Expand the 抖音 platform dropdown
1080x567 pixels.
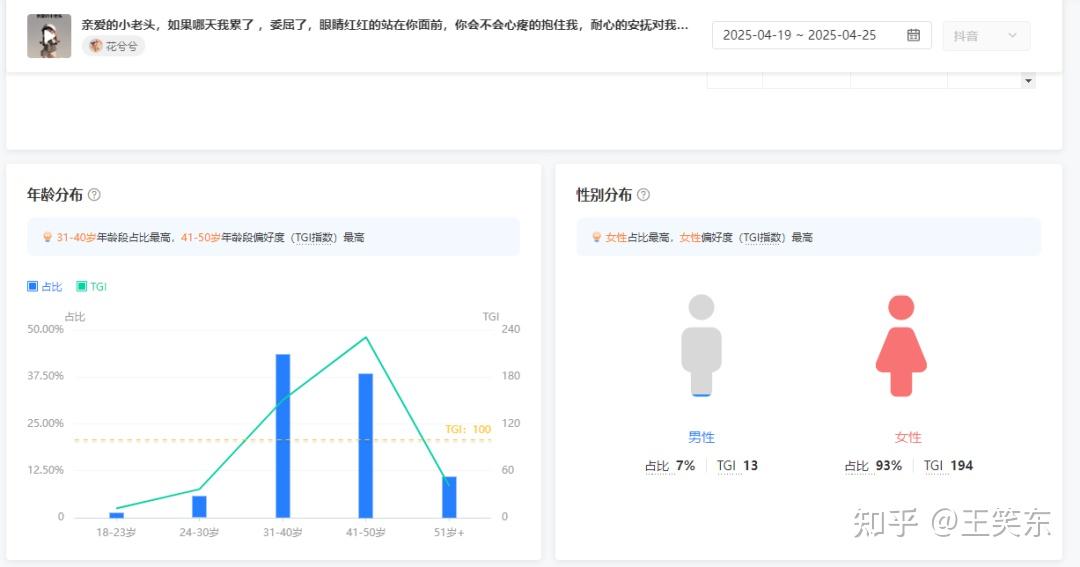986,36
